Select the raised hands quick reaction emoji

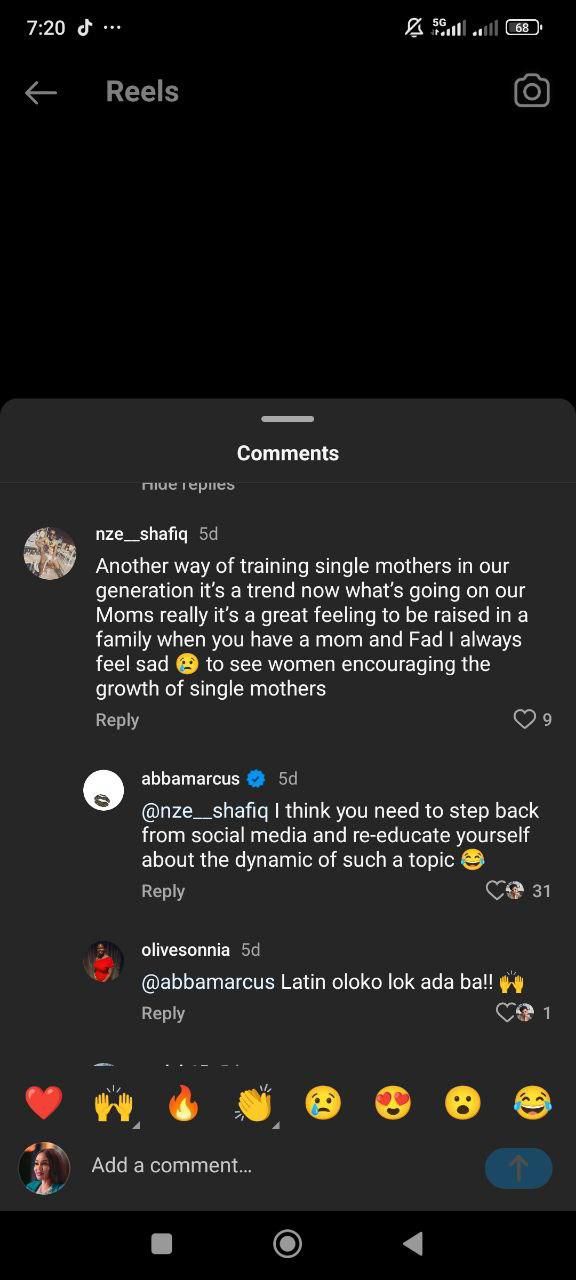pos(113,1102)
